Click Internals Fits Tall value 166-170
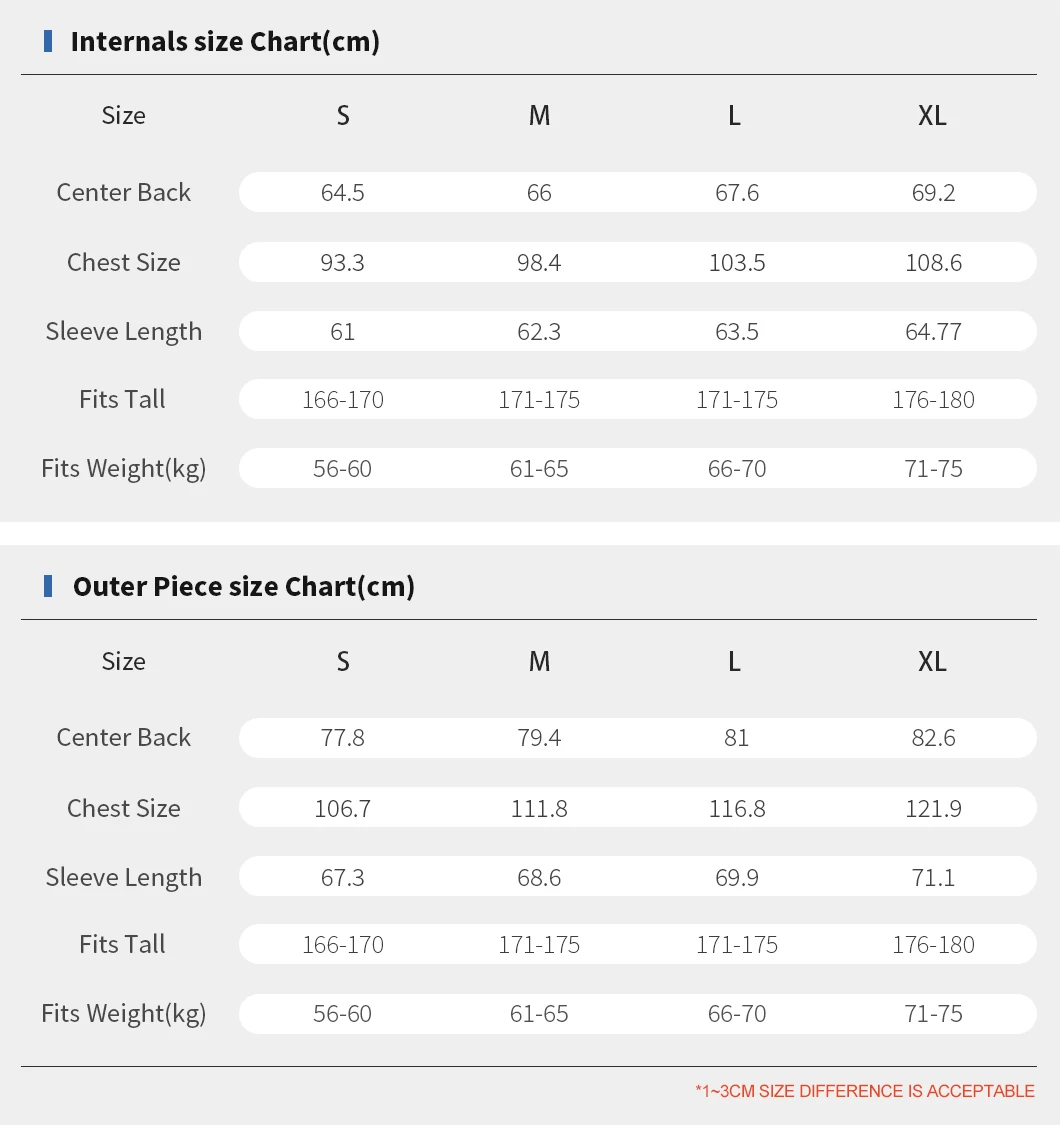The image size is (1060, 1125). pyautogui.click(x=342, y=400)
